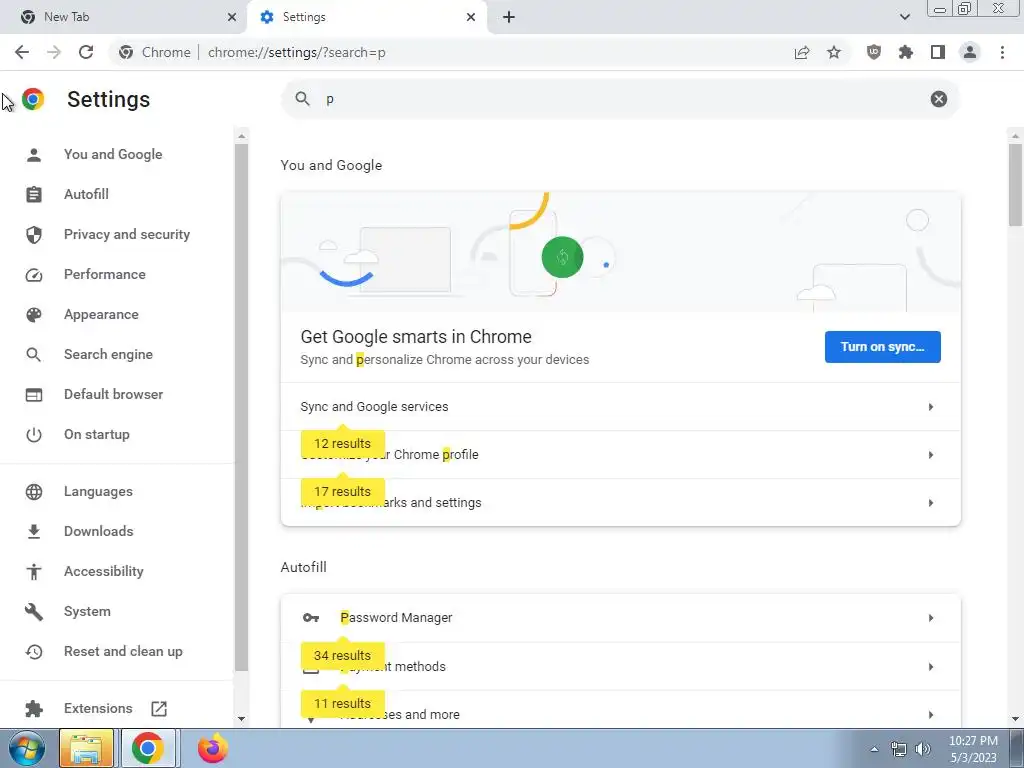Click the '34 results' yellow bubble
Screen dimensions: 1024x768
(342, 656)
